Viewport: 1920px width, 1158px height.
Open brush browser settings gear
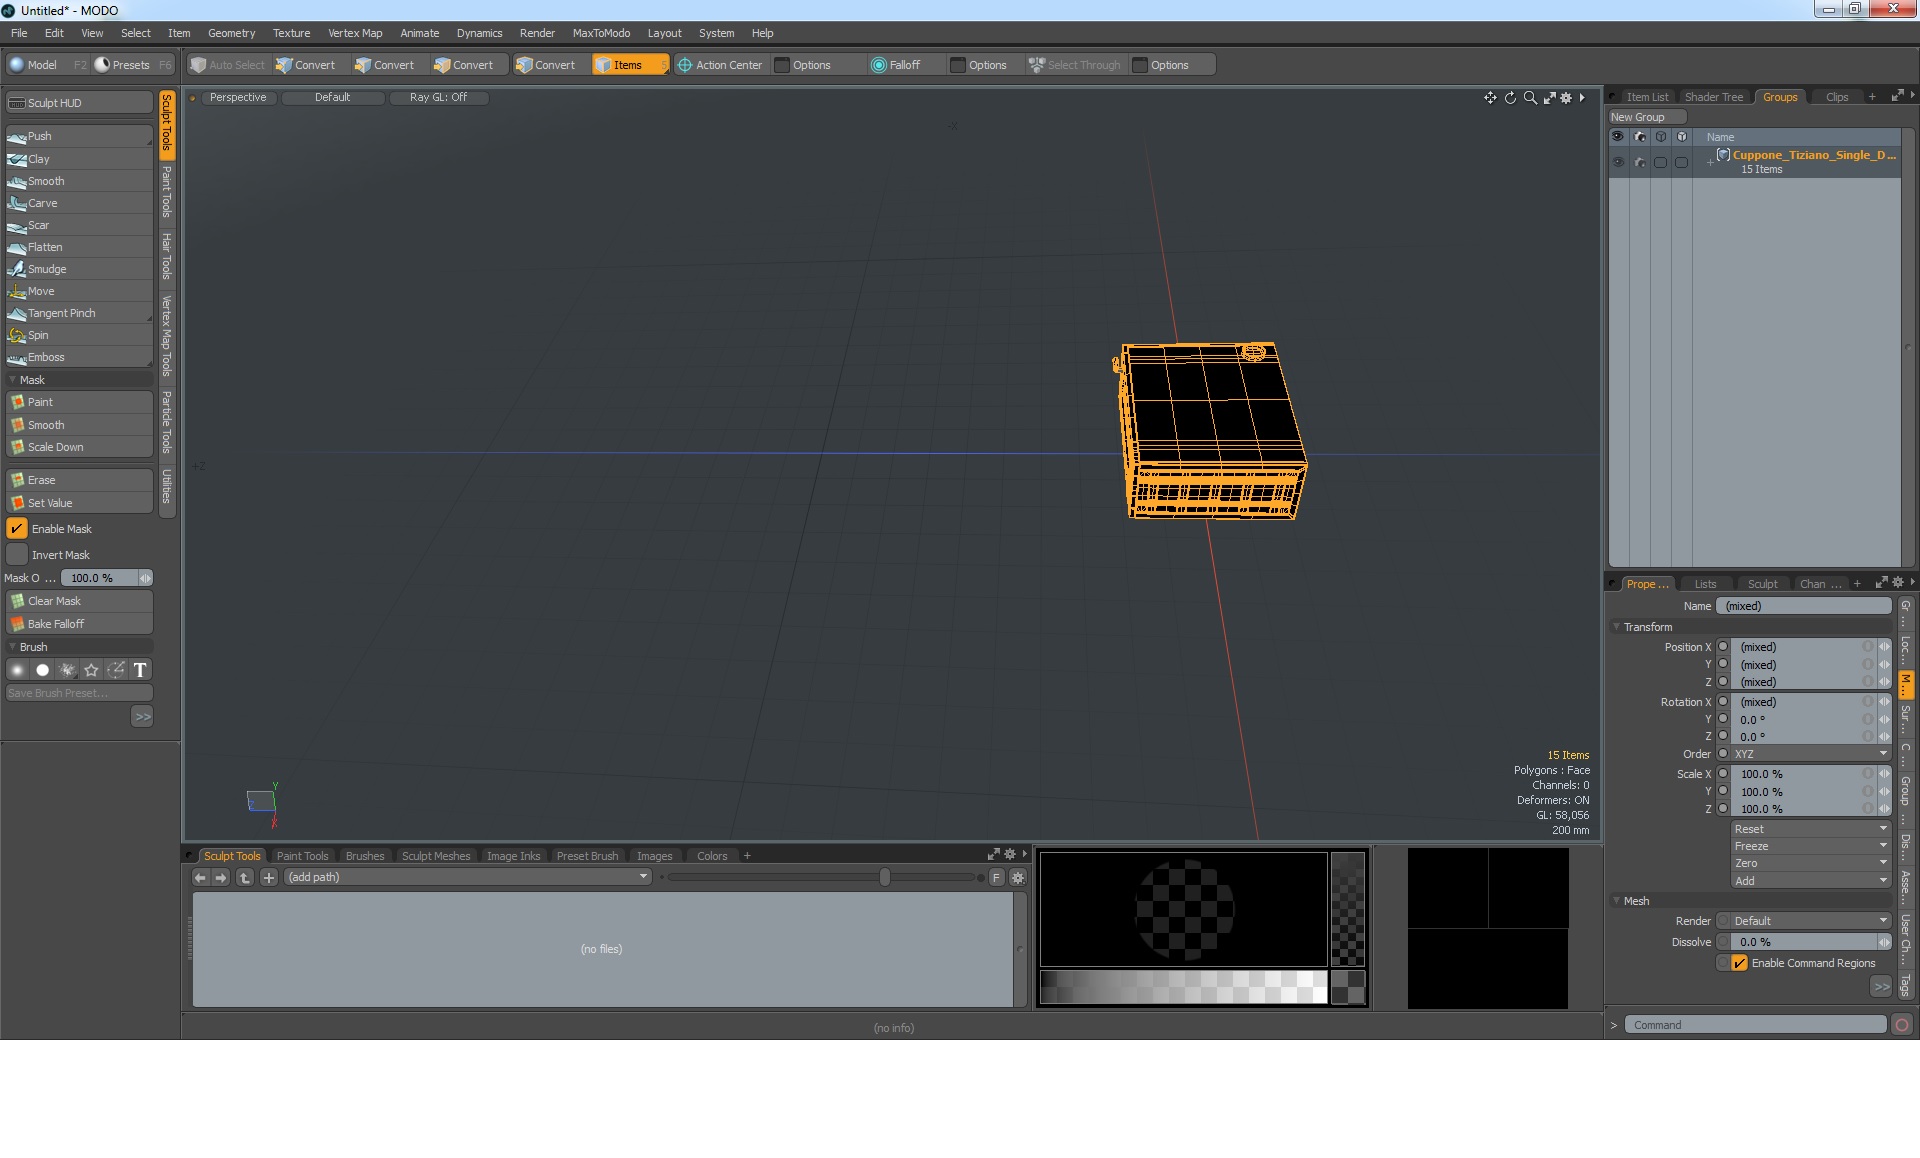(x=1018, y=877)
